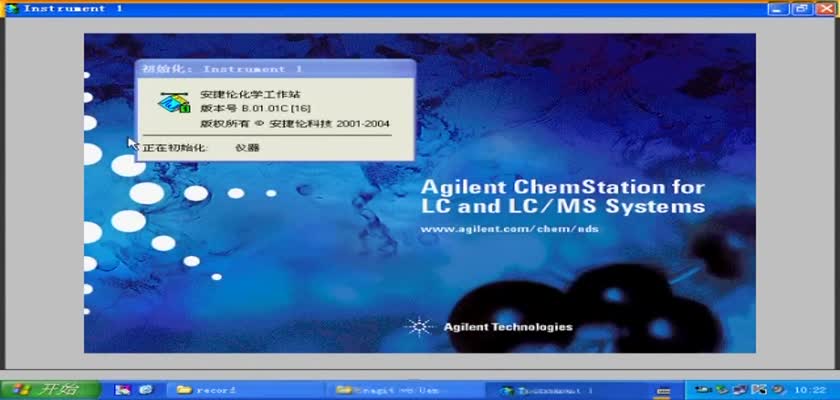Restore down the Instrument 1 window
The width and height of the screenshot is (840, 400).
click(x=801, y=9)
